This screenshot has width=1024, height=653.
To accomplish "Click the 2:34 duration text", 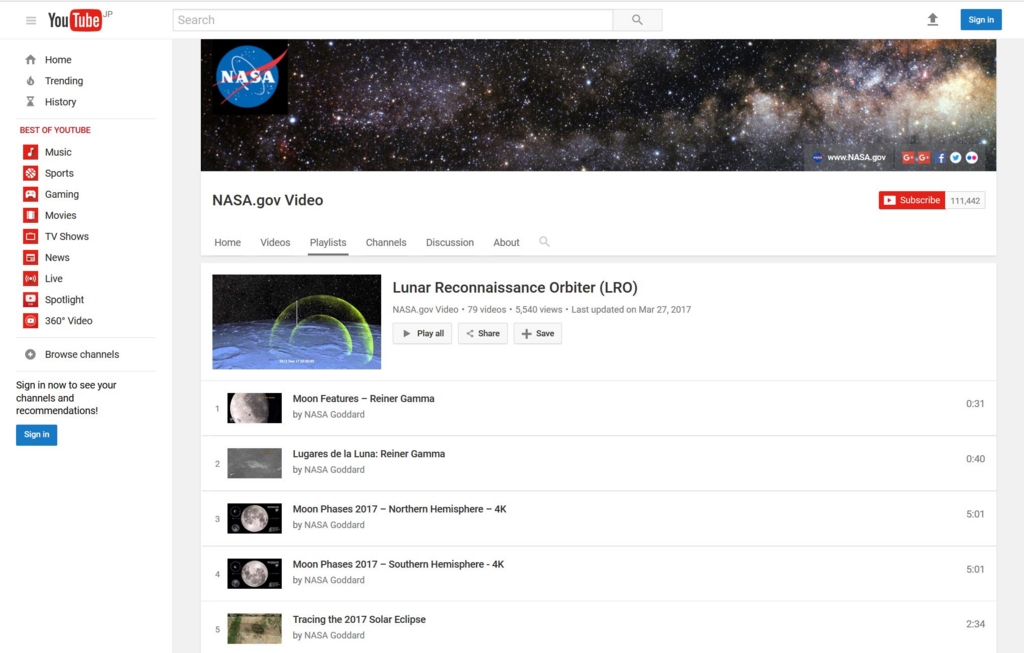I will (x=975, y=624).
